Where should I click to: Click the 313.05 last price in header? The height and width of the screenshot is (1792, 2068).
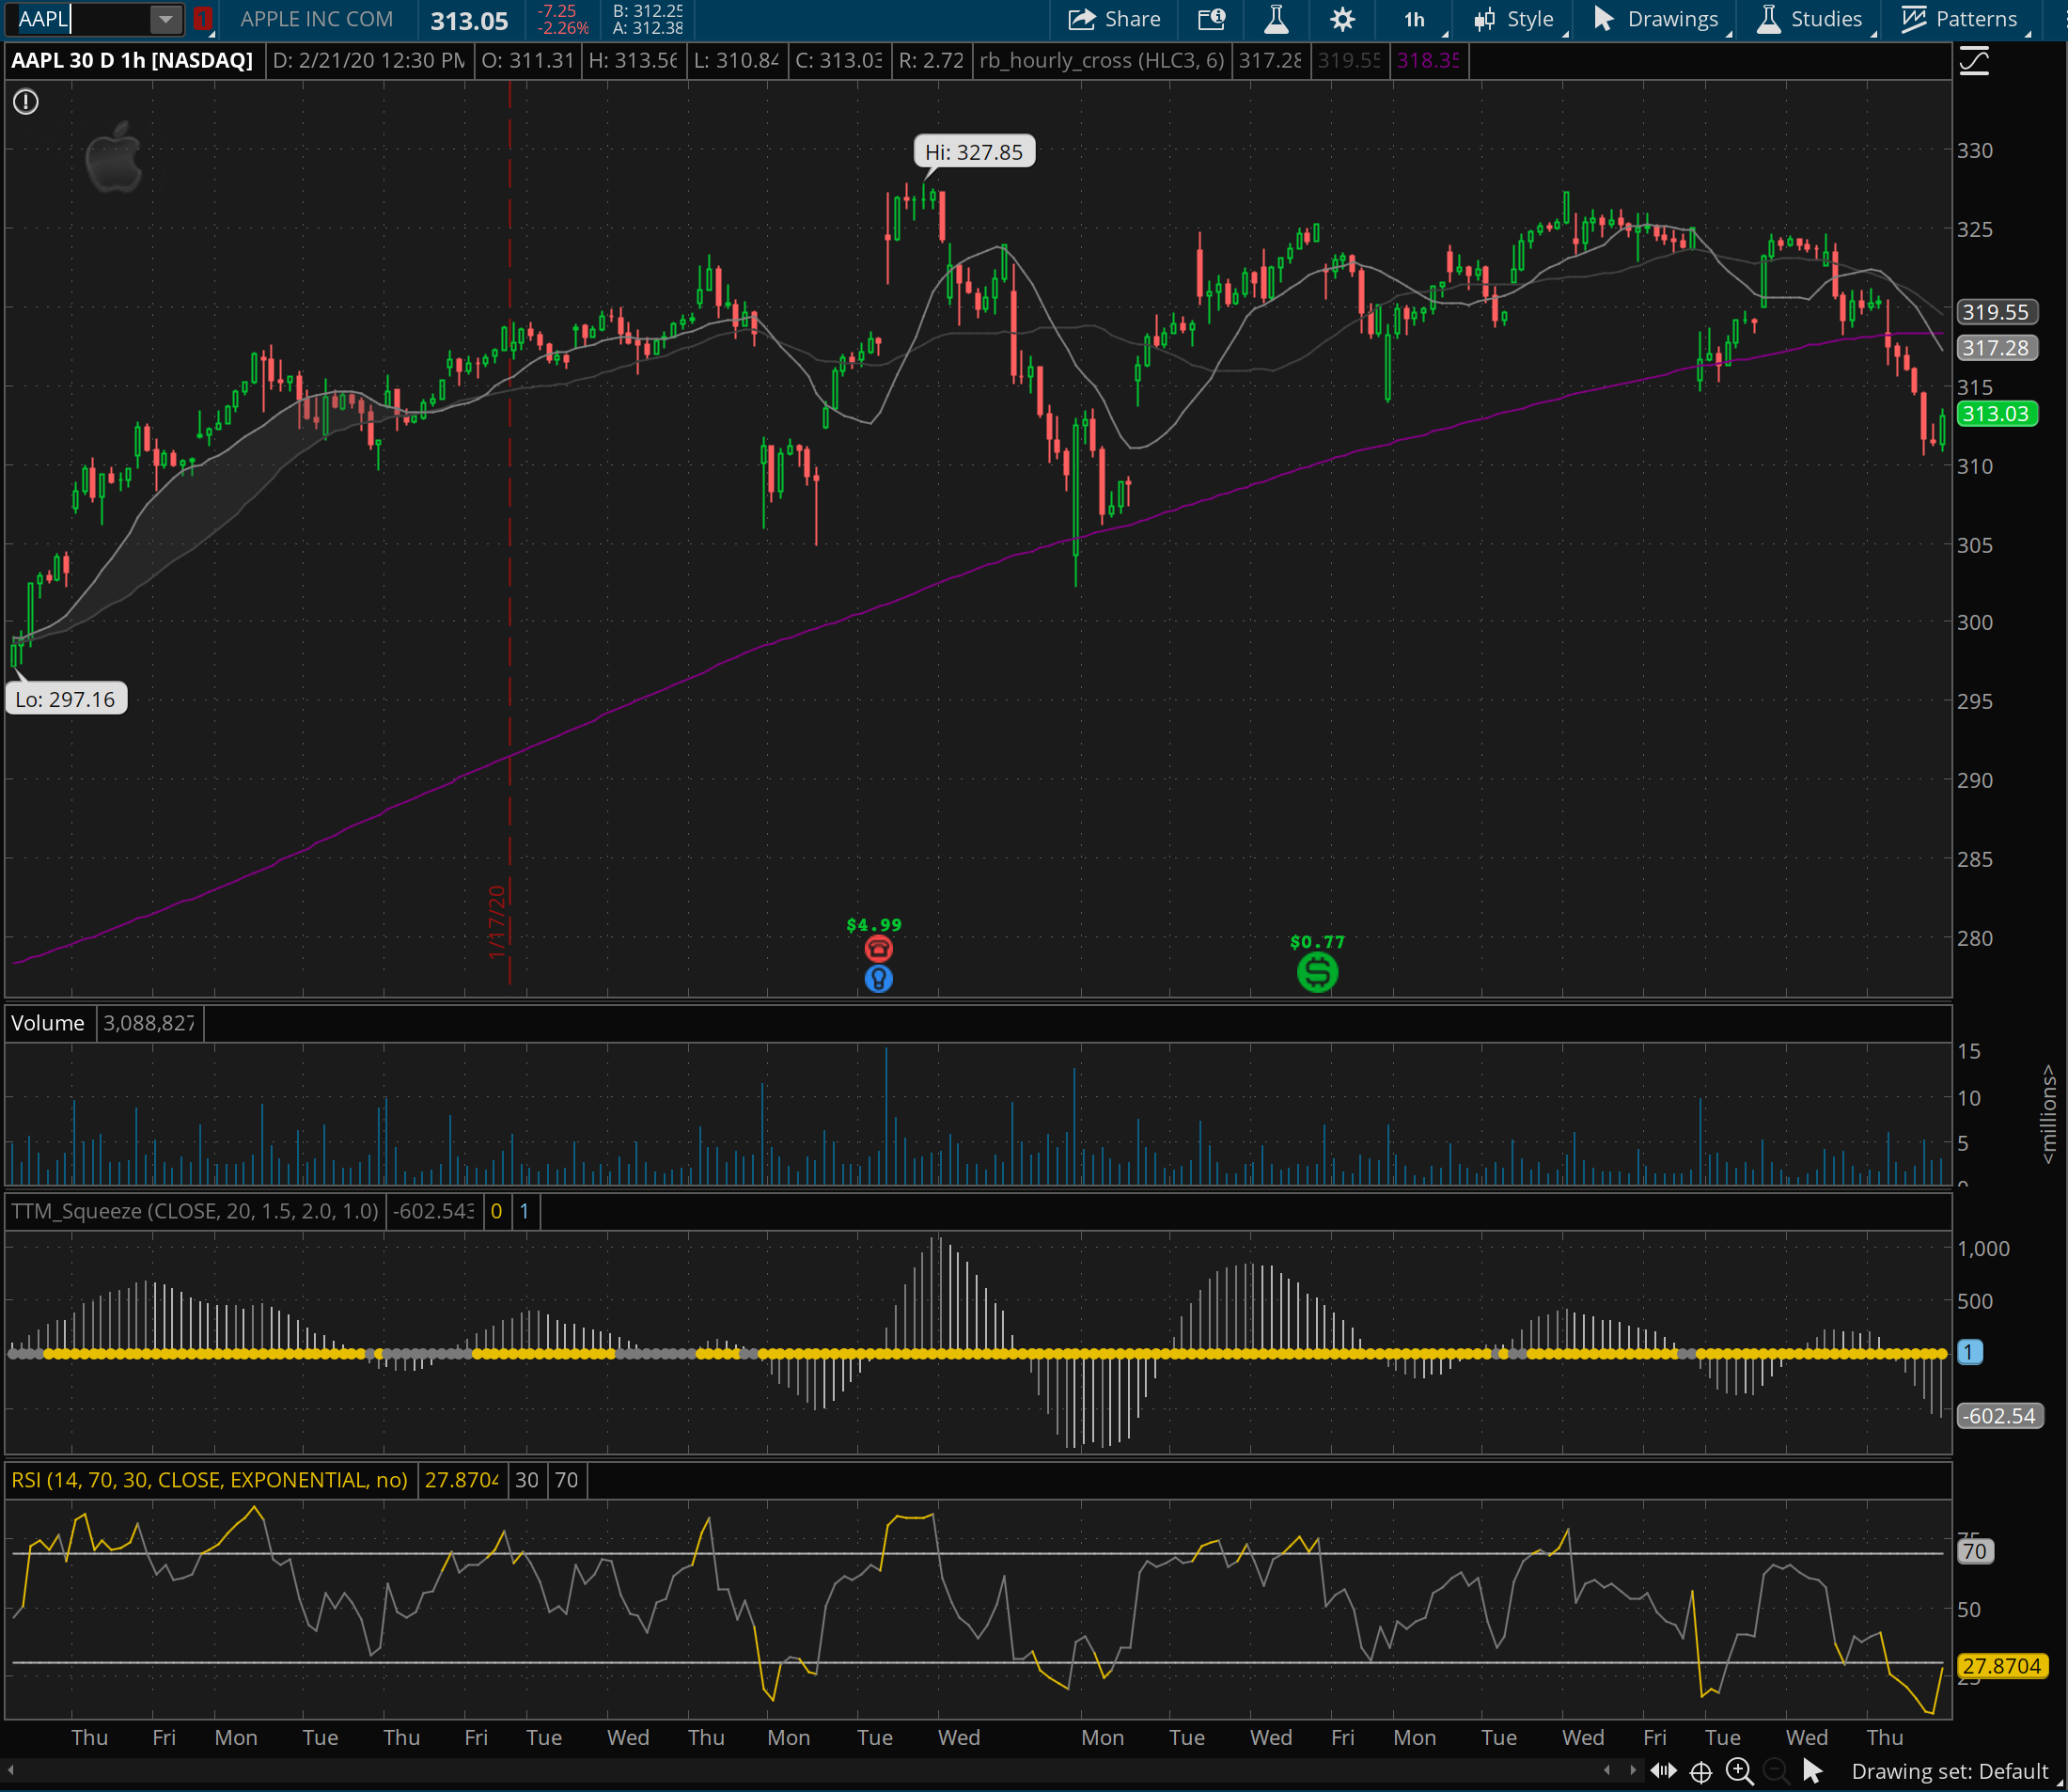point(469,20)
